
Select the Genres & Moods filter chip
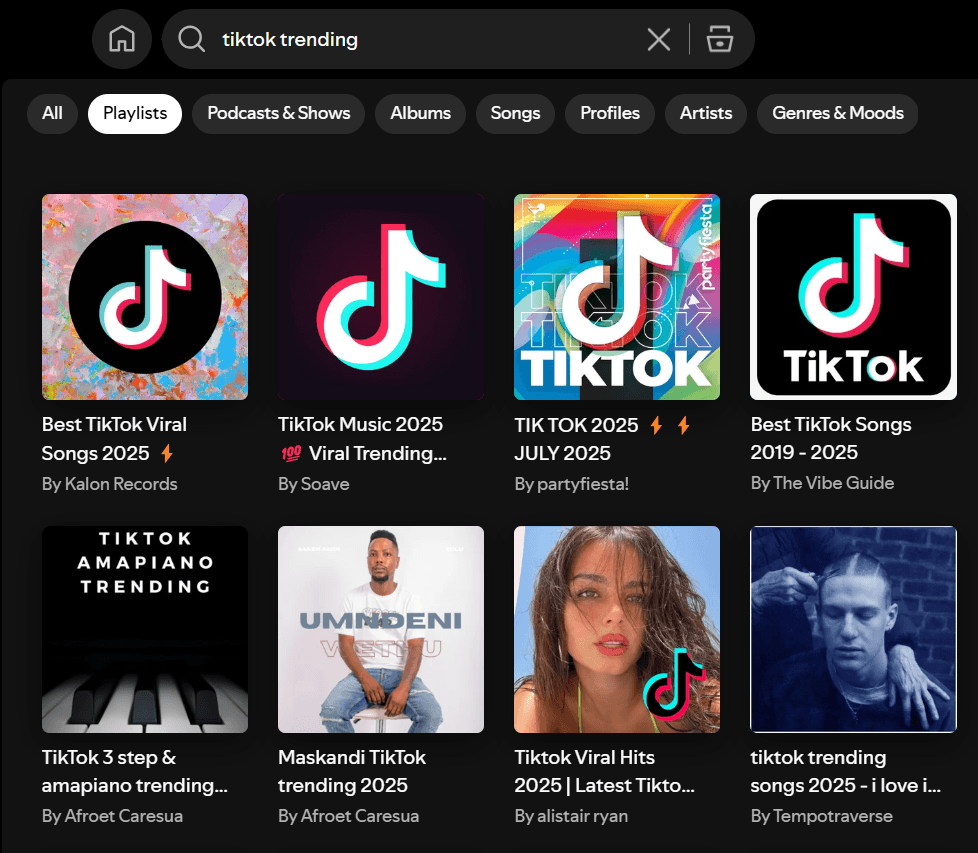pos(837,113)
